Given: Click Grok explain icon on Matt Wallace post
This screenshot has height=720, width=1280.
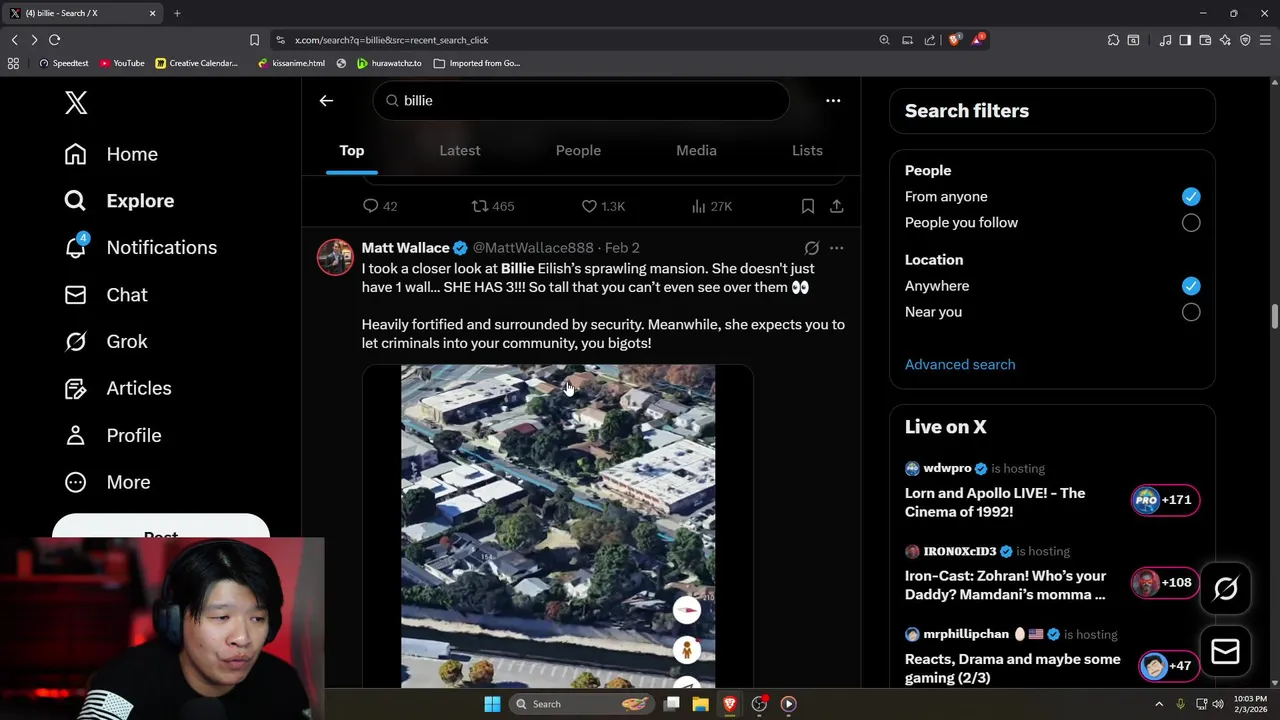Looking at the screenshot, I should coord(812,248).
